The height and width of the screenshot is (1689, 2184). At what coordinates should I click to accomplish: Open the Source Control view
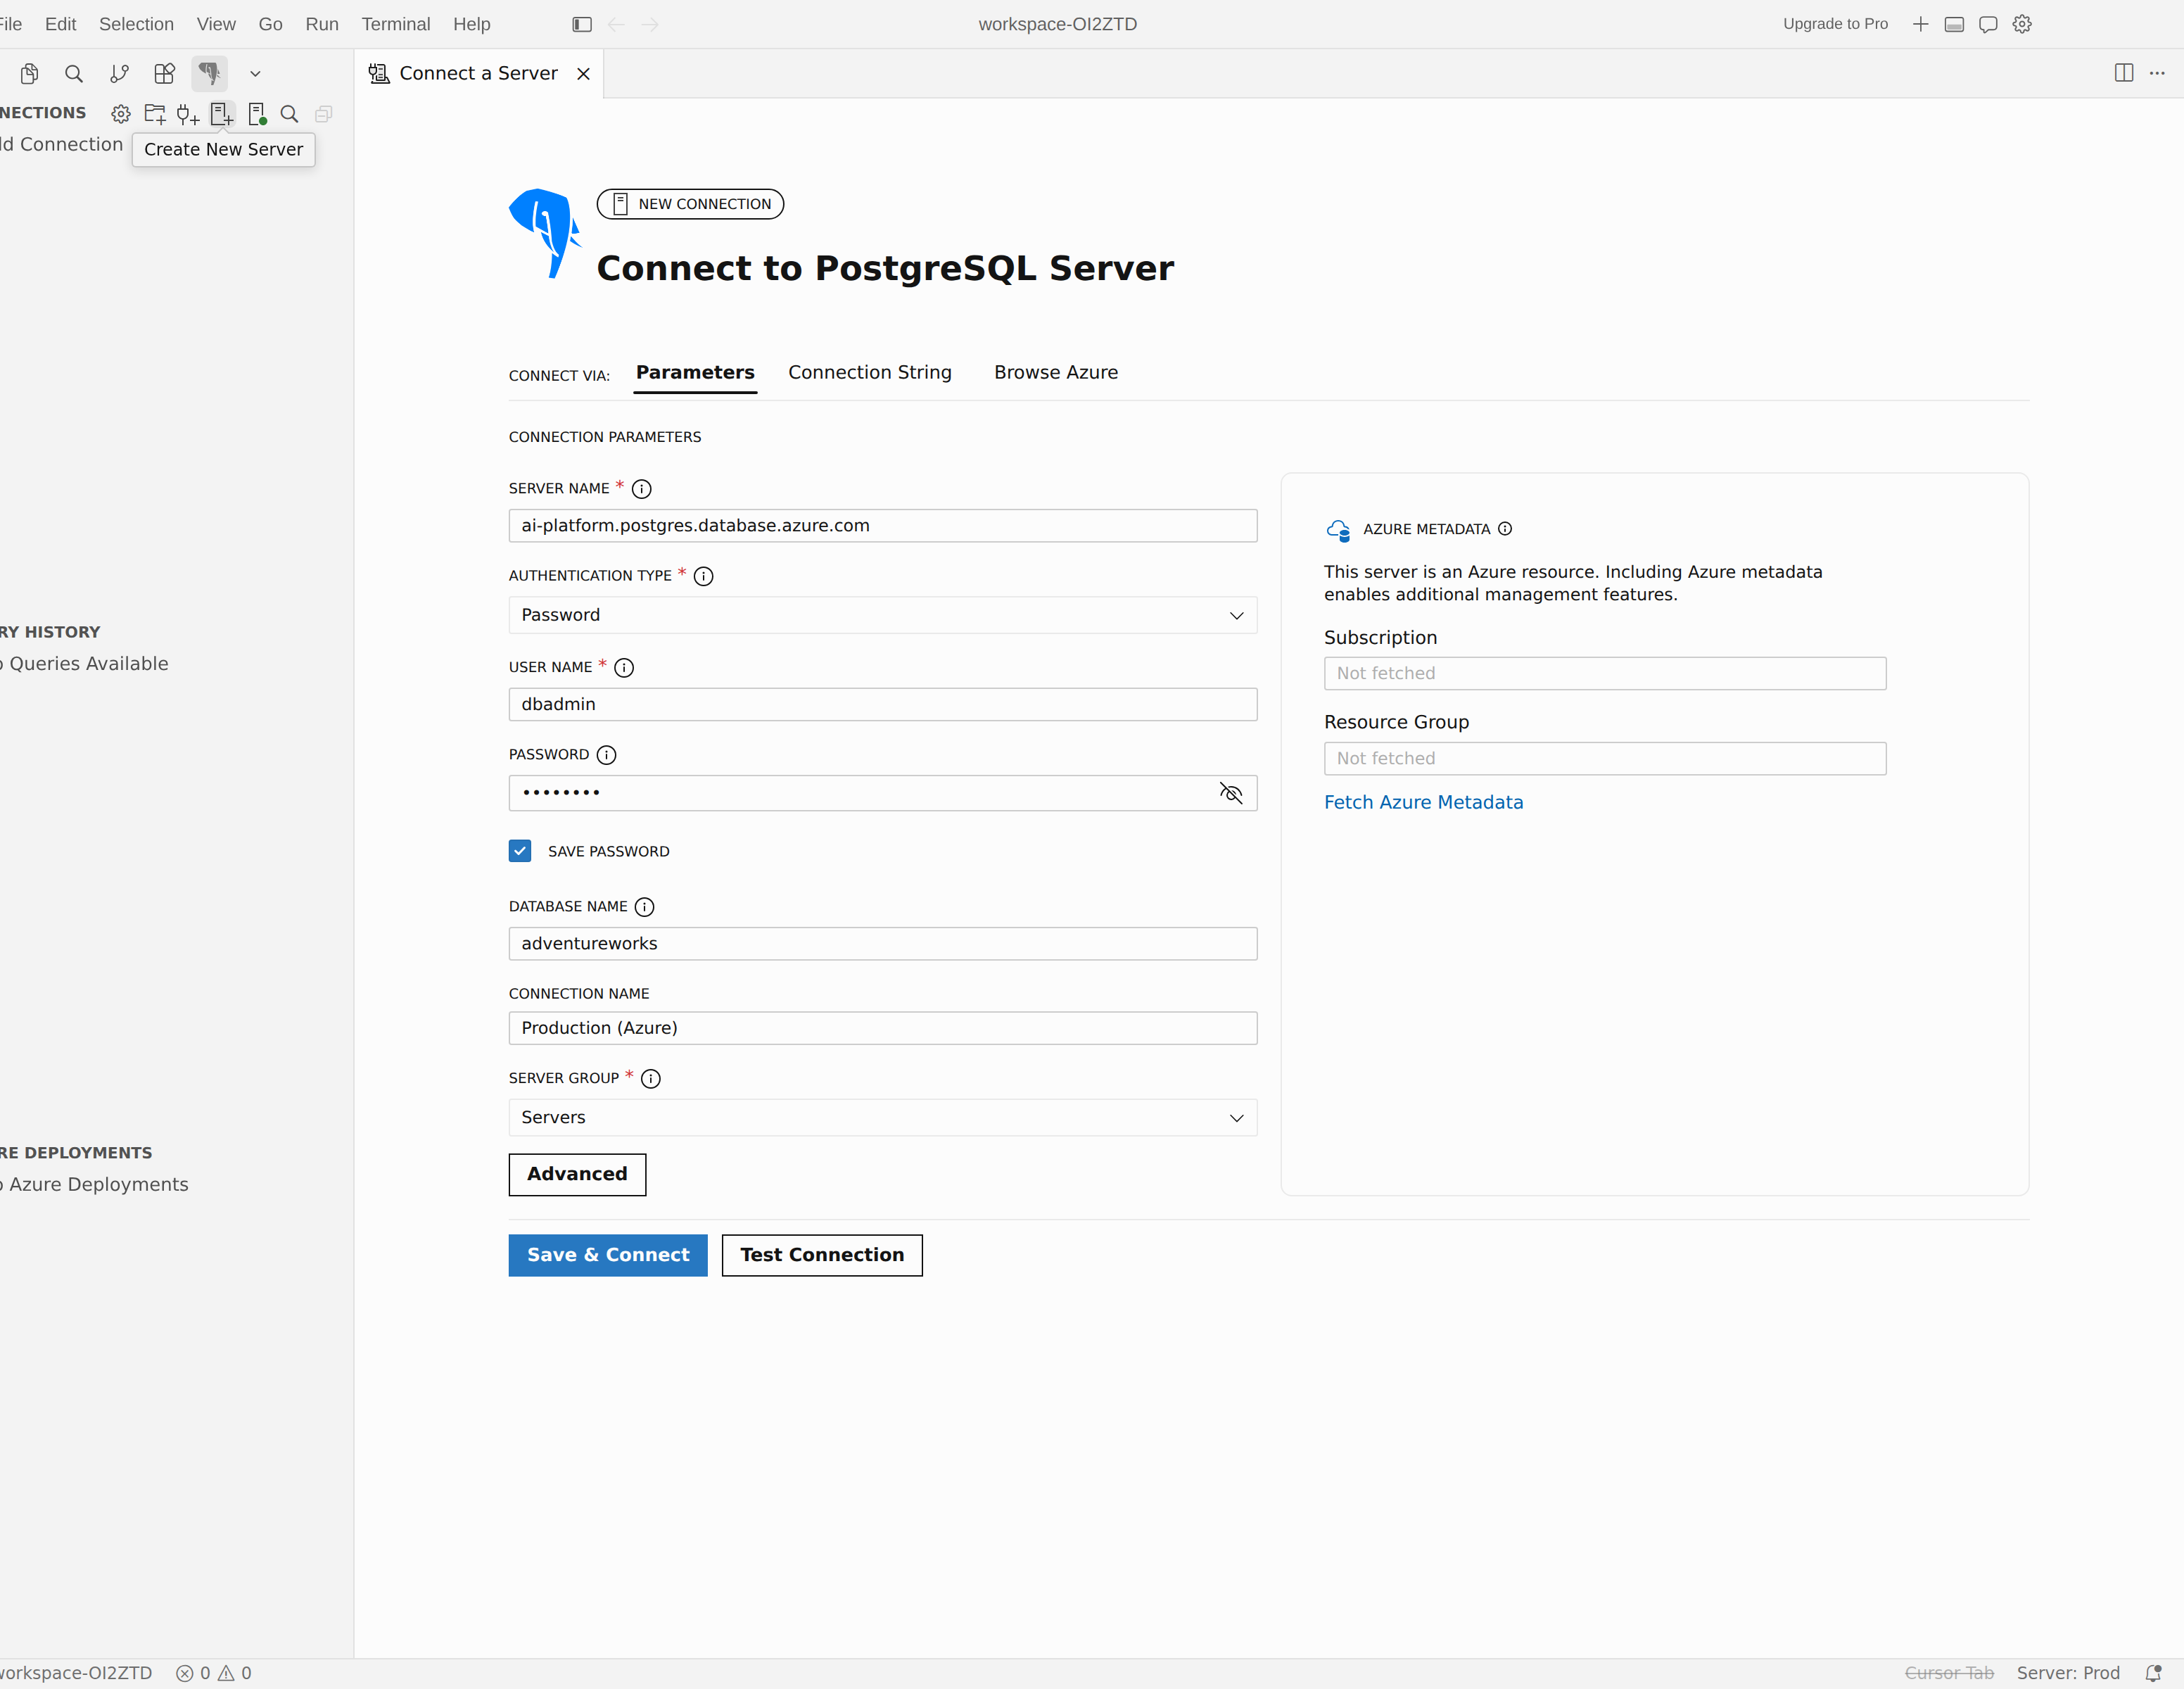click(119, 73)
